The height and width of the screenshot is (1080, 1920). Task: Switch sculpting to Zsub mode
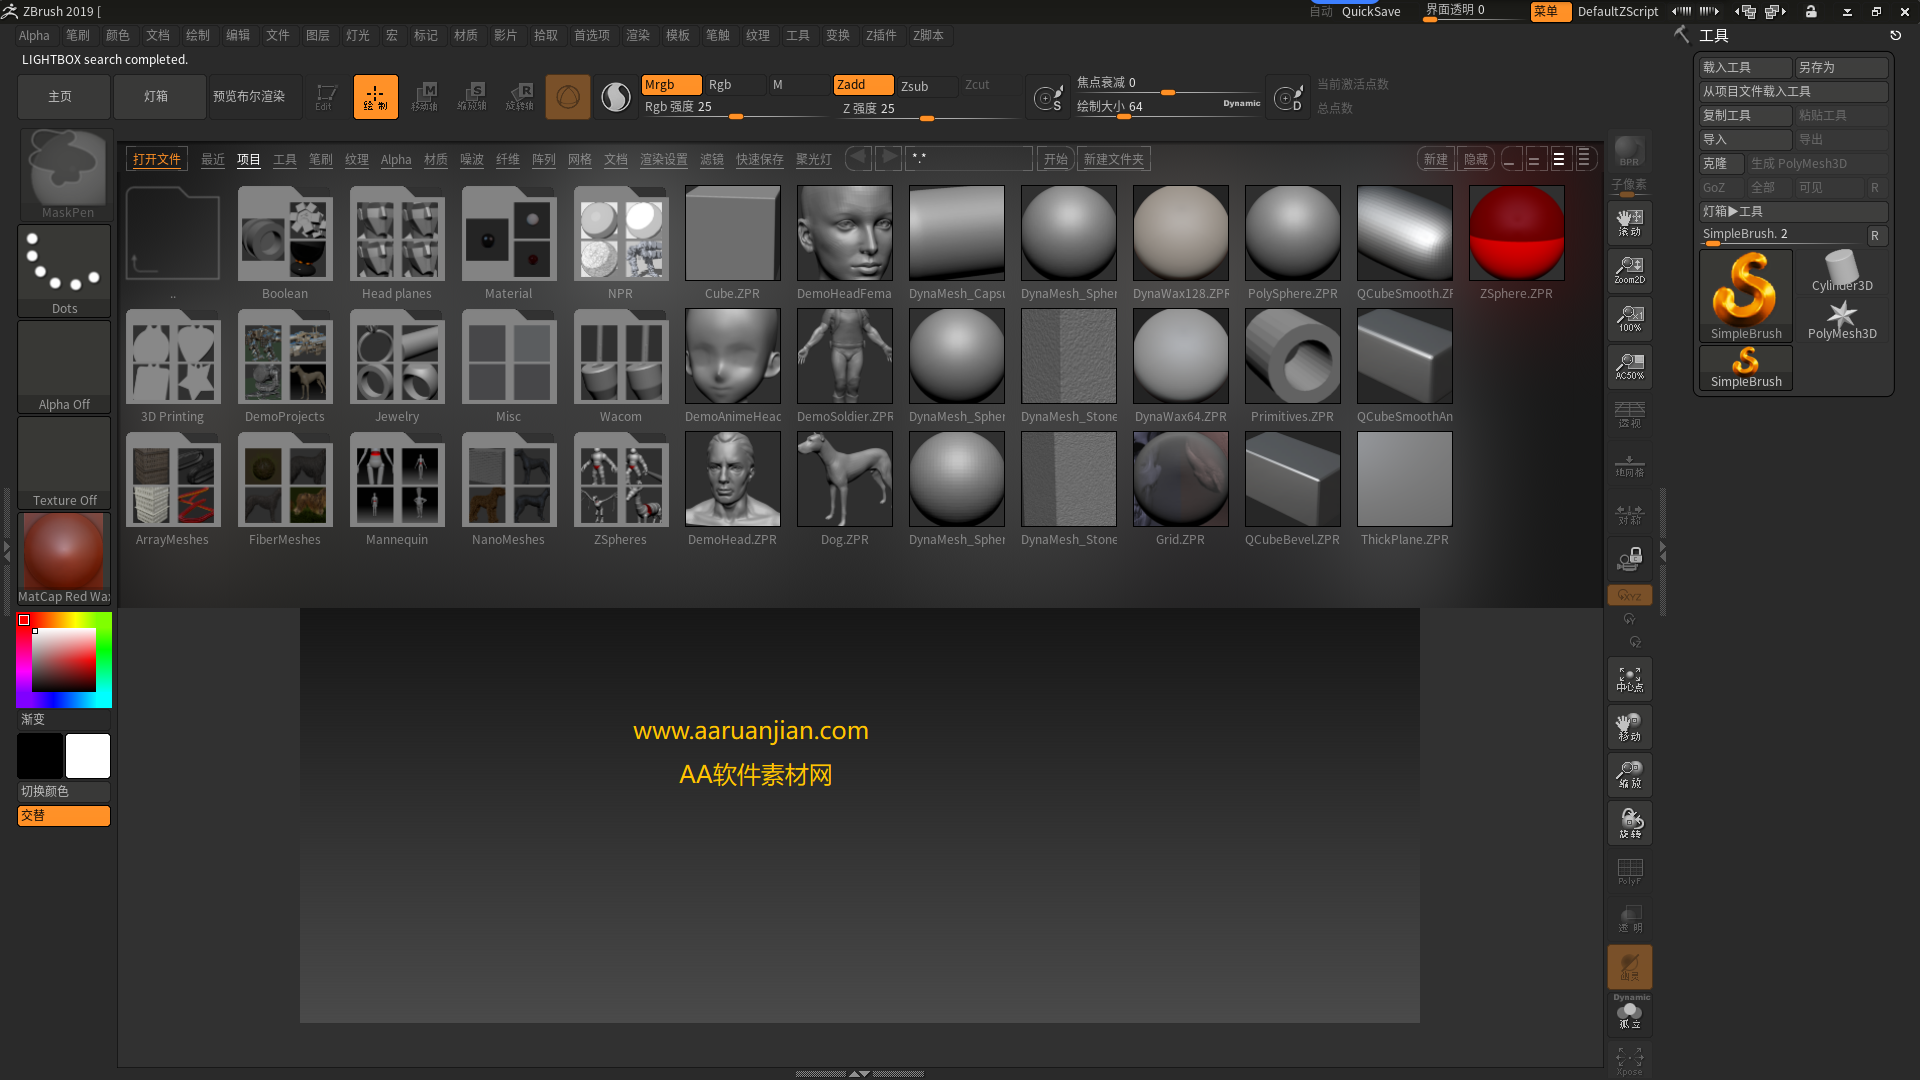pyautogui.click(x=925, y=86)
